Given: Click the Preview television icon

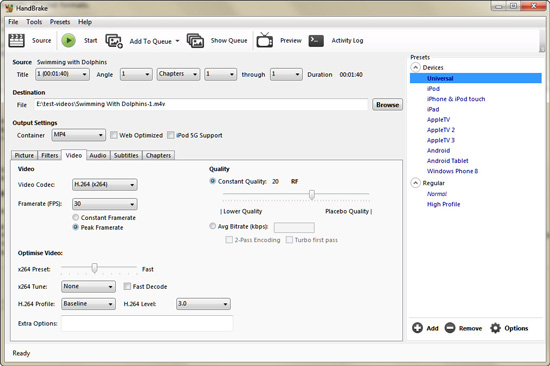Looking at the screenshot, I should (264, 40).
